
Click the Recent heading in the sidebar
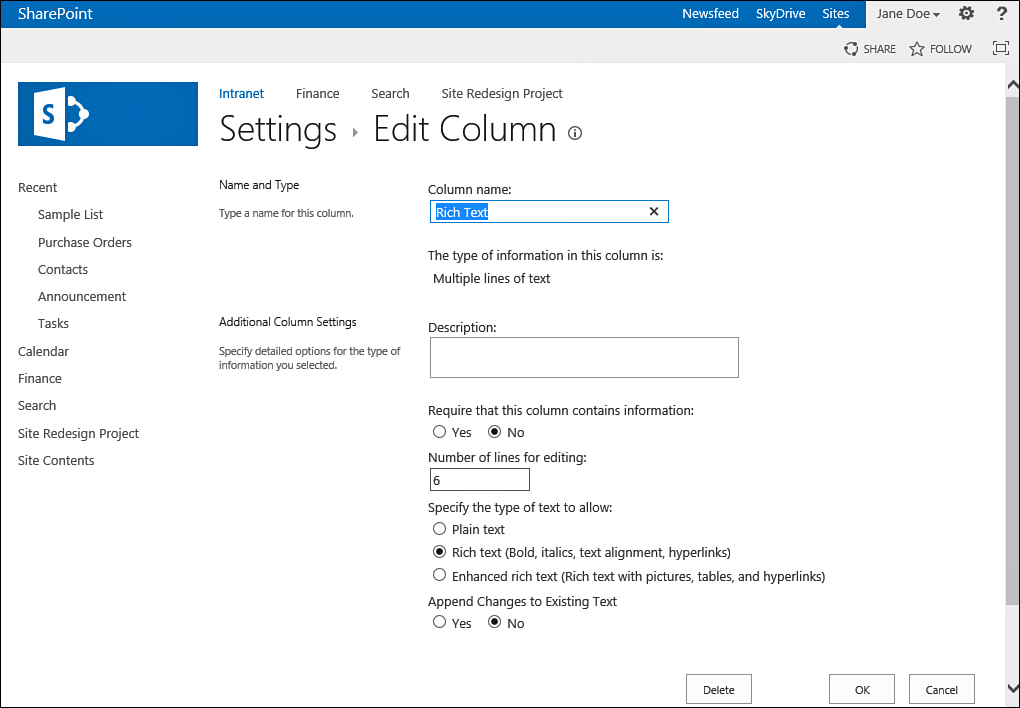[x=38, y=187]
